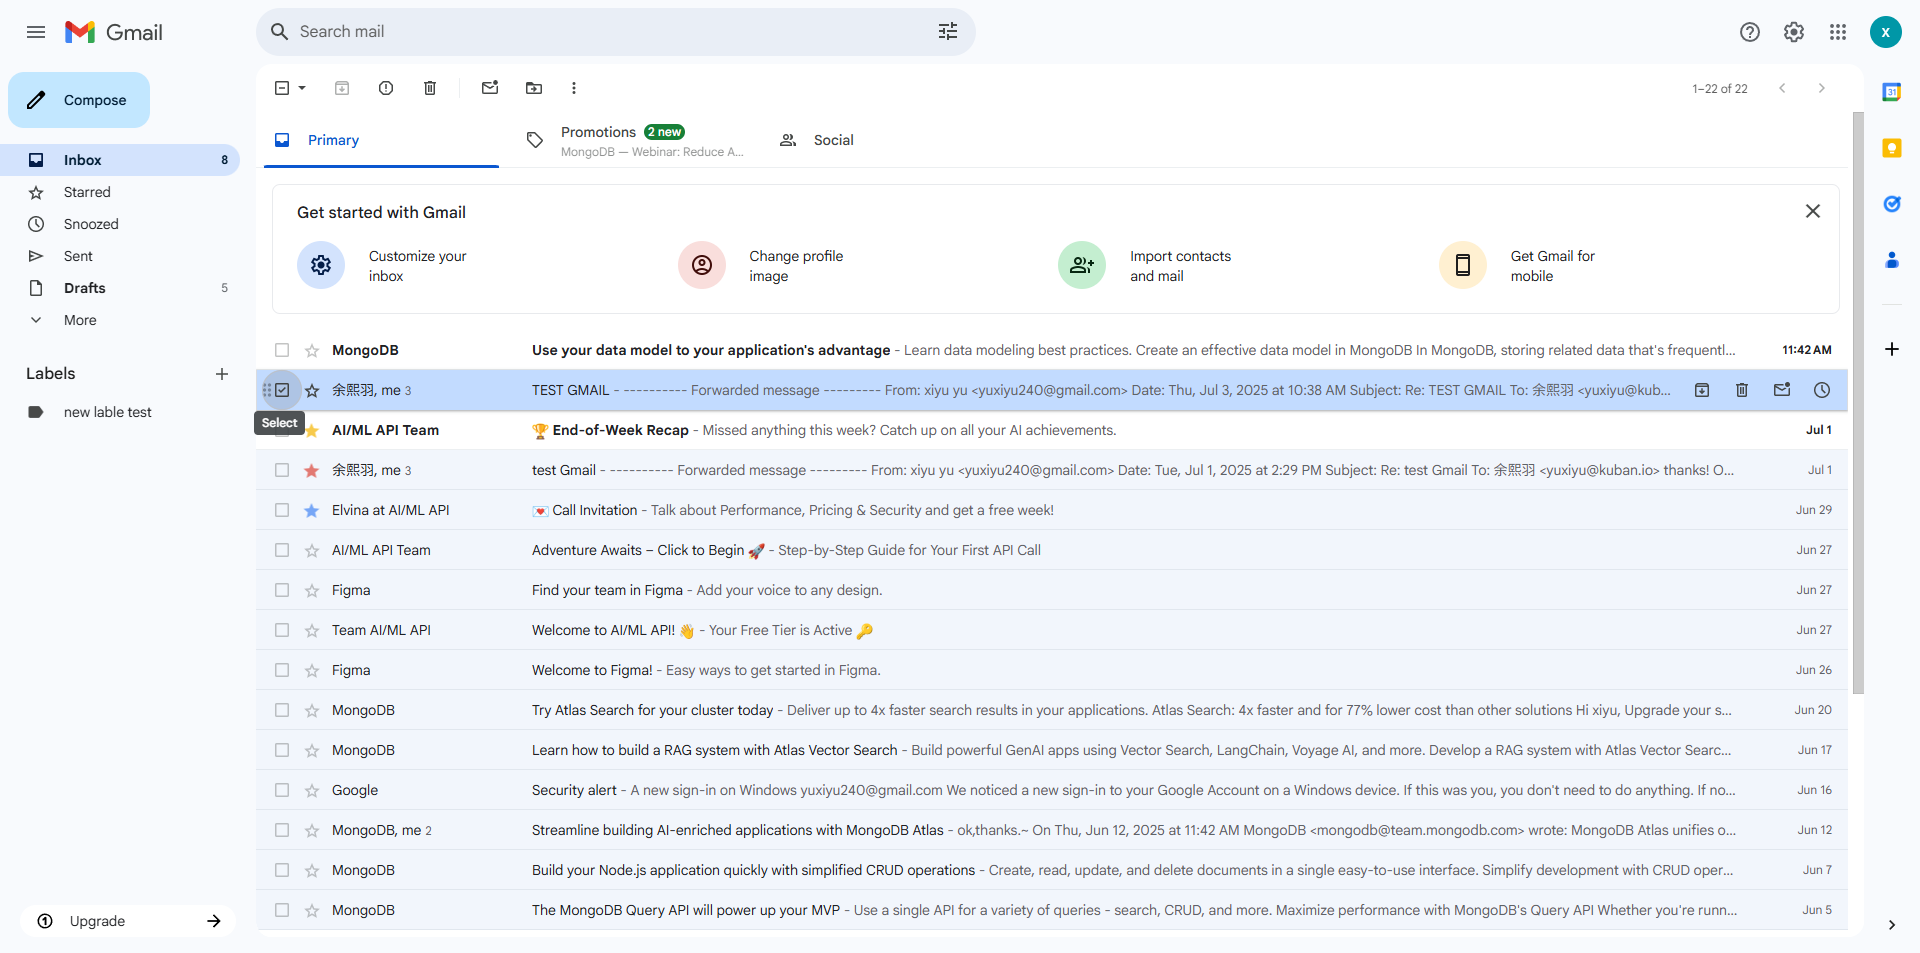This screenshot has width=1920, height=953.
Task: Open Google Calendar side panel icon
Action: click(1892, 92)
